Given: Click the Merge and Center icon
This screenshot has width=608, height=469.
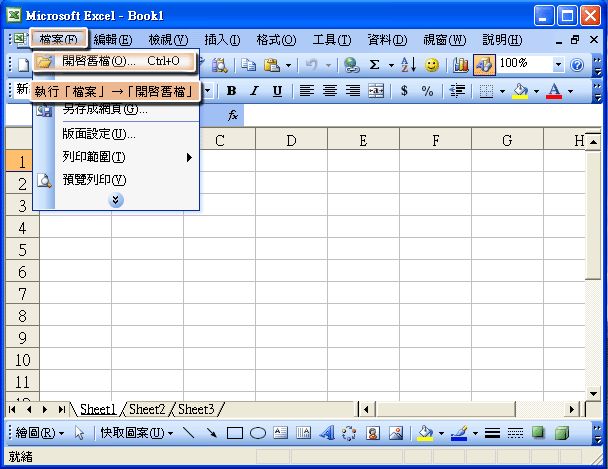Looking at the screenshot, I should [376, 91].
